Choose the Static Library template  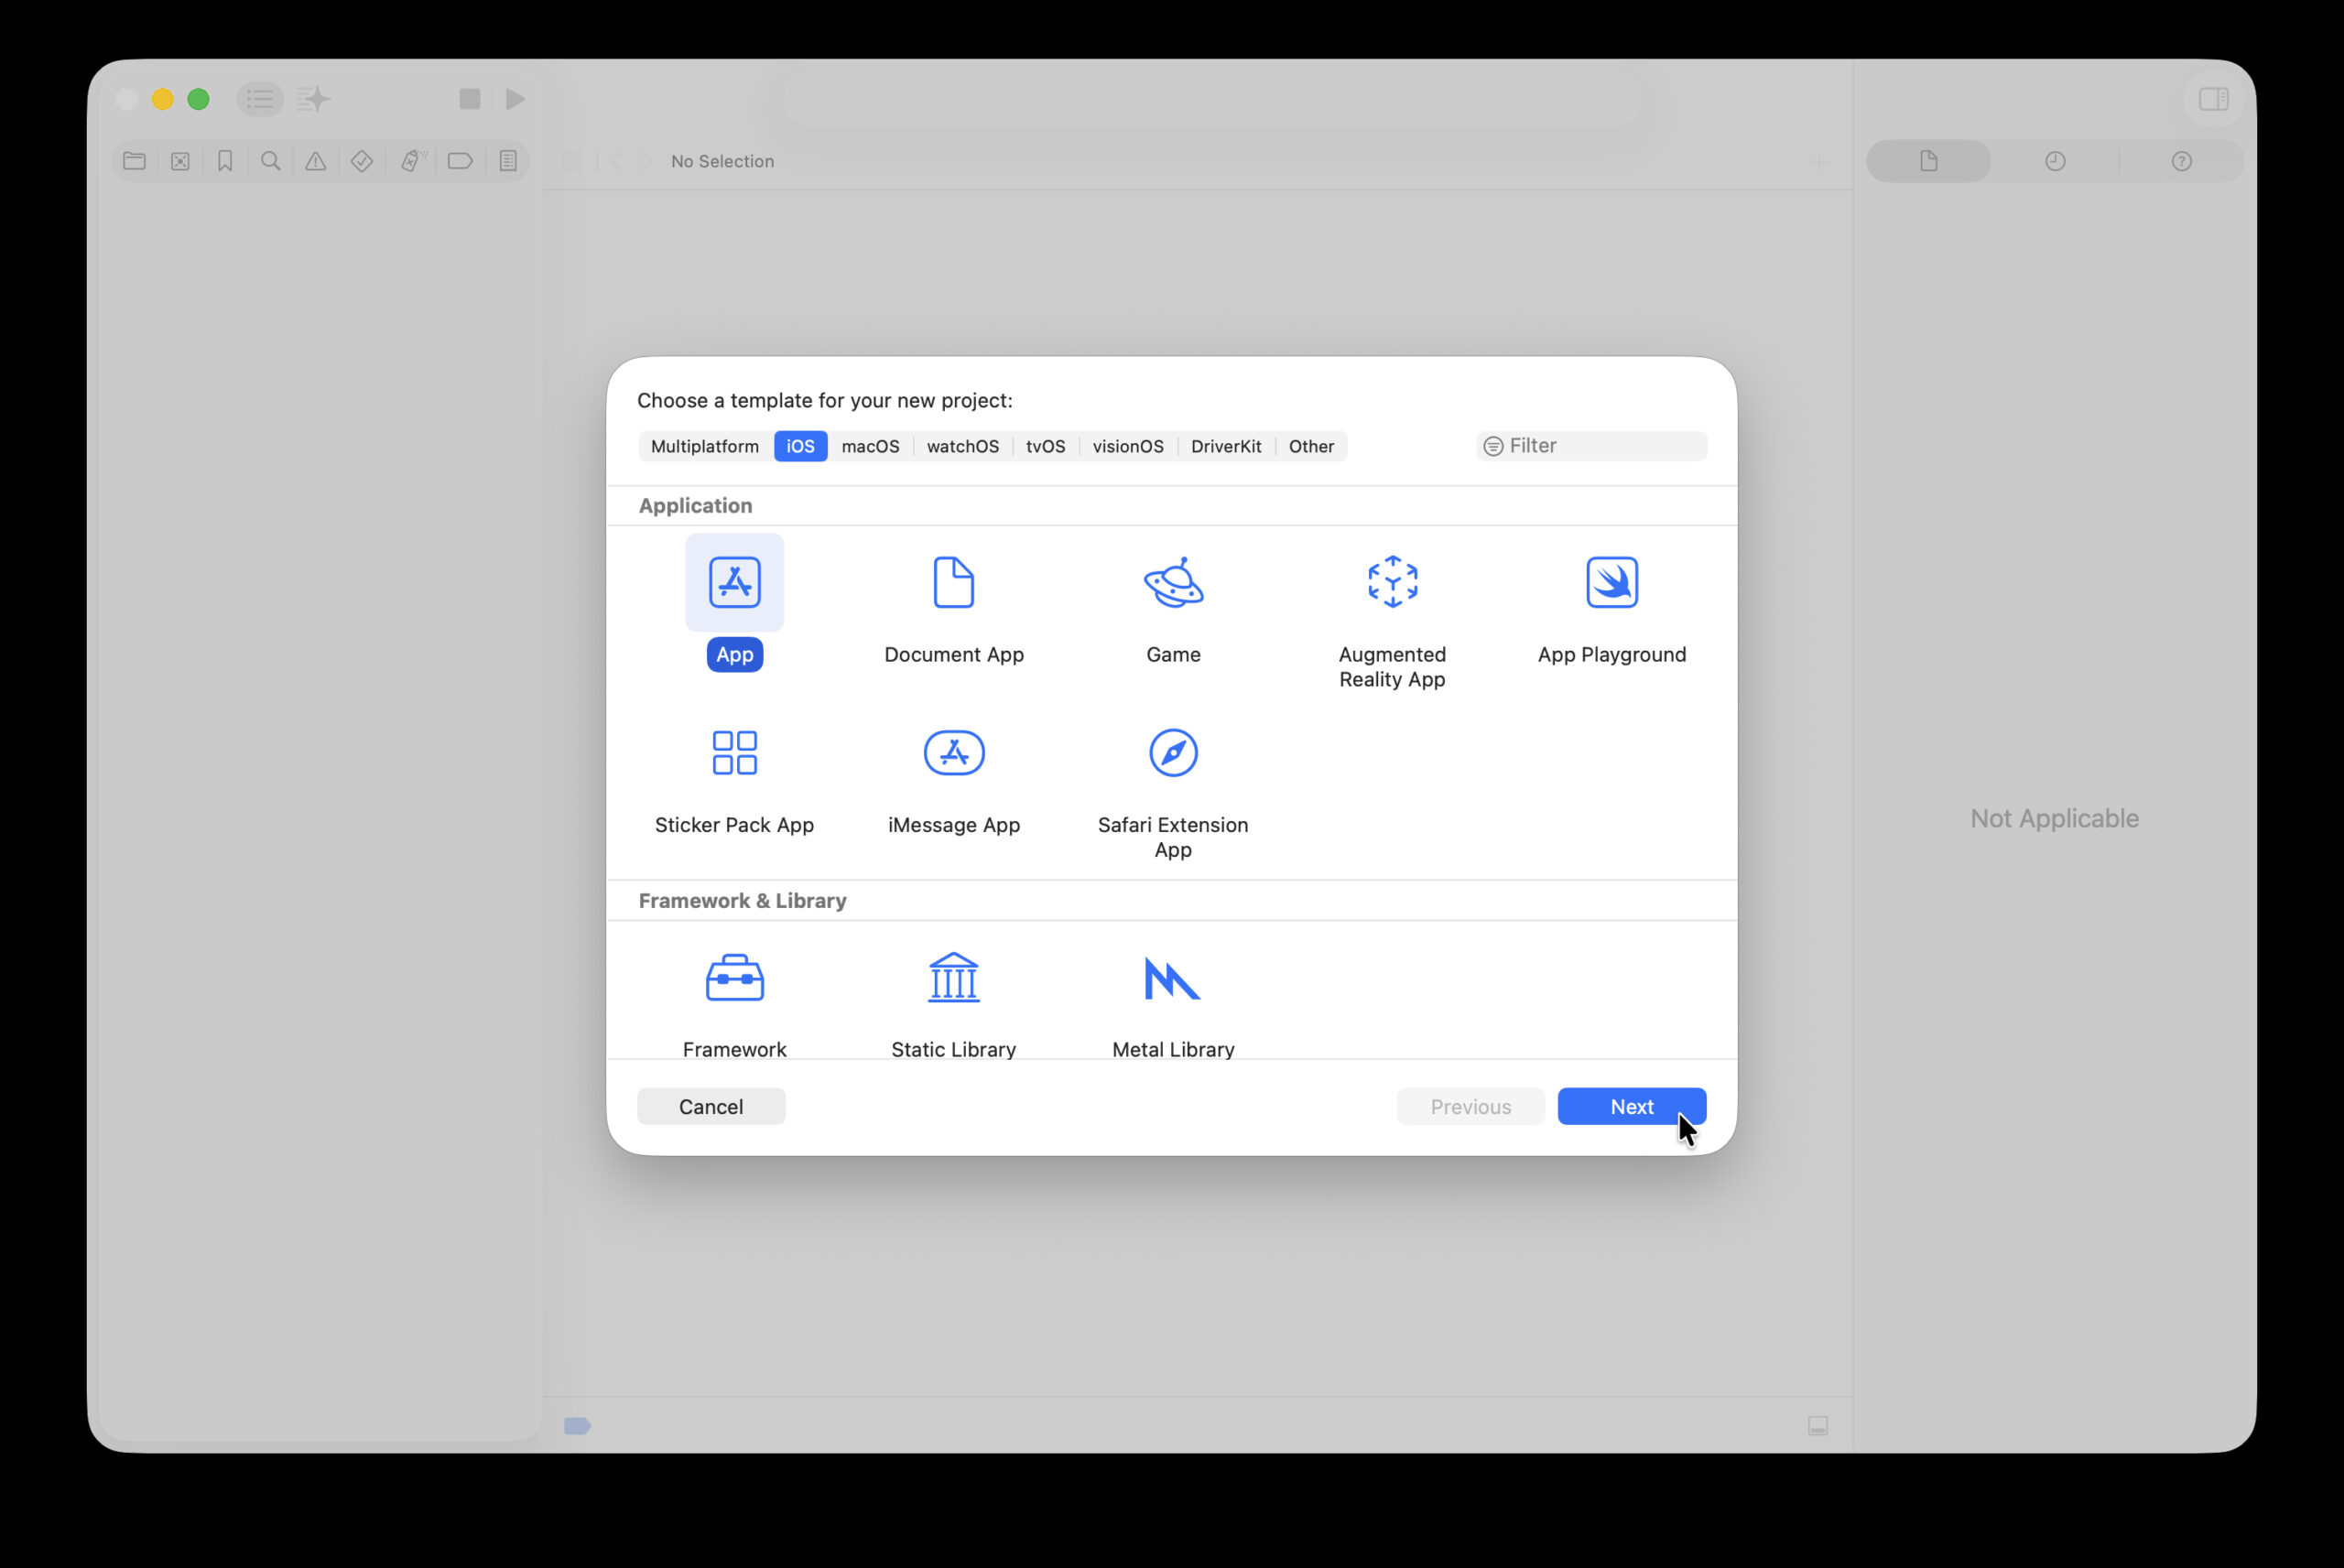[953, 977]
